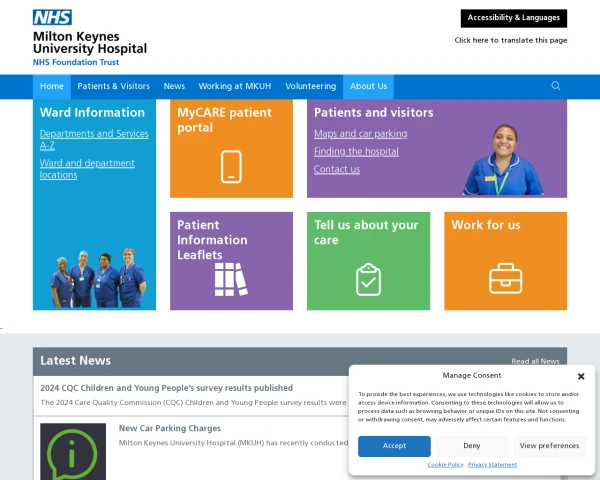The height and width of the screenshot is (480, 600).
Task: Click Patient Information Leaflets title
Action: tap(212, 240)
